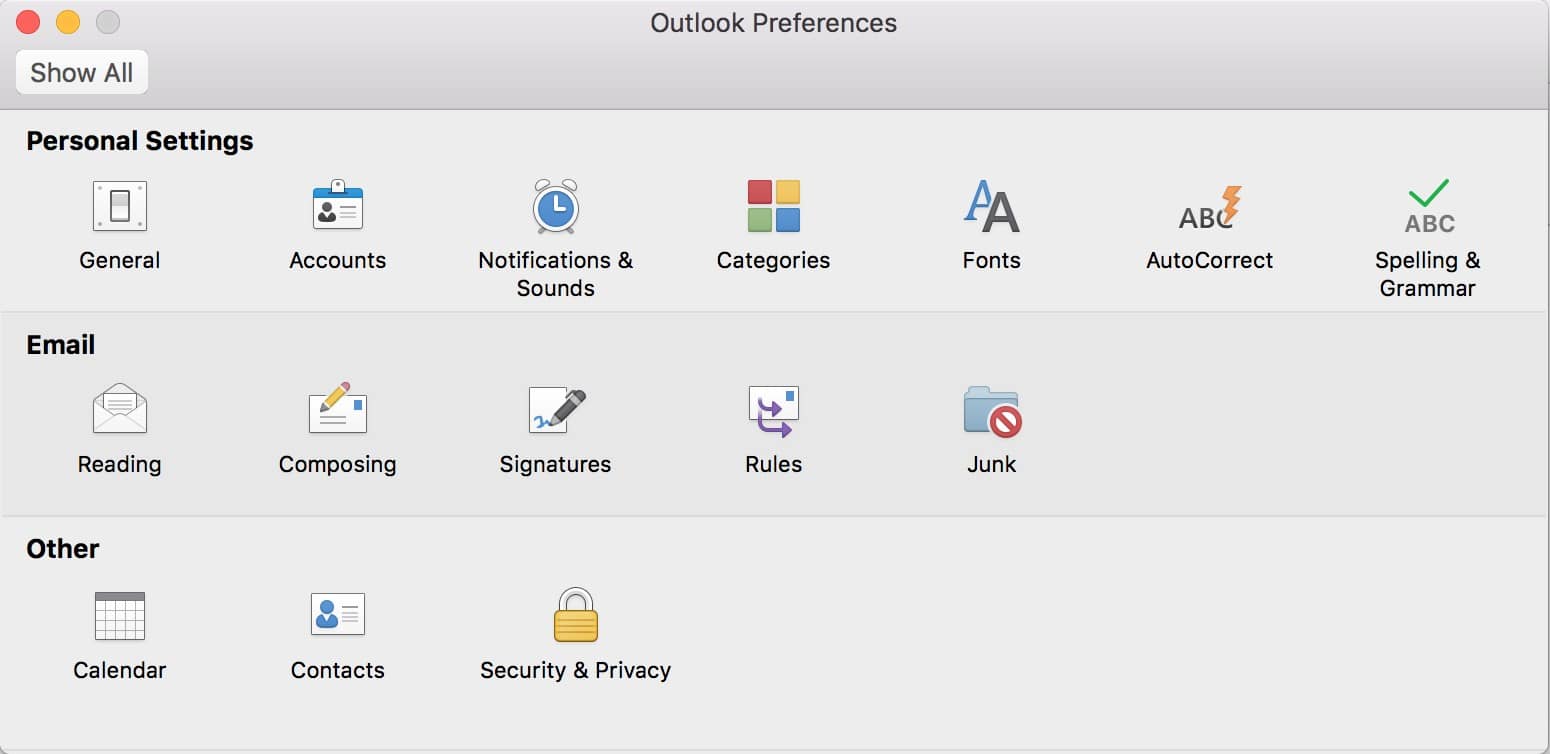This screenshot has height=754, width=1550.
Task: Open email Rules preferences
Action: pyautogui.click(x=773, y=410)
